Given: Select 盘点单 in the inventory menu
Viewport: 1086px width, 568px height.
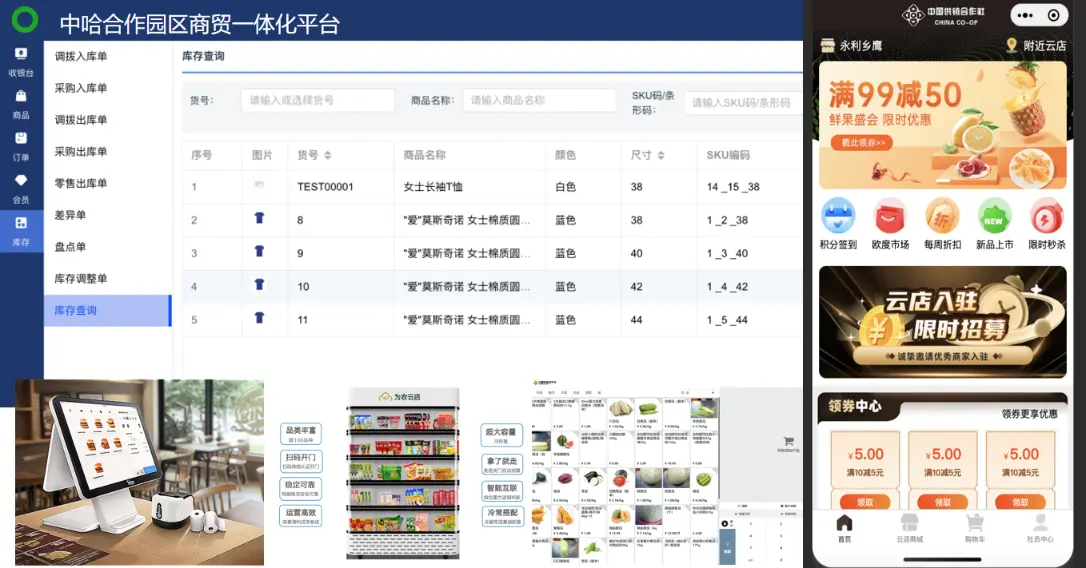Looking at the screenshot, I should [70, 247].
